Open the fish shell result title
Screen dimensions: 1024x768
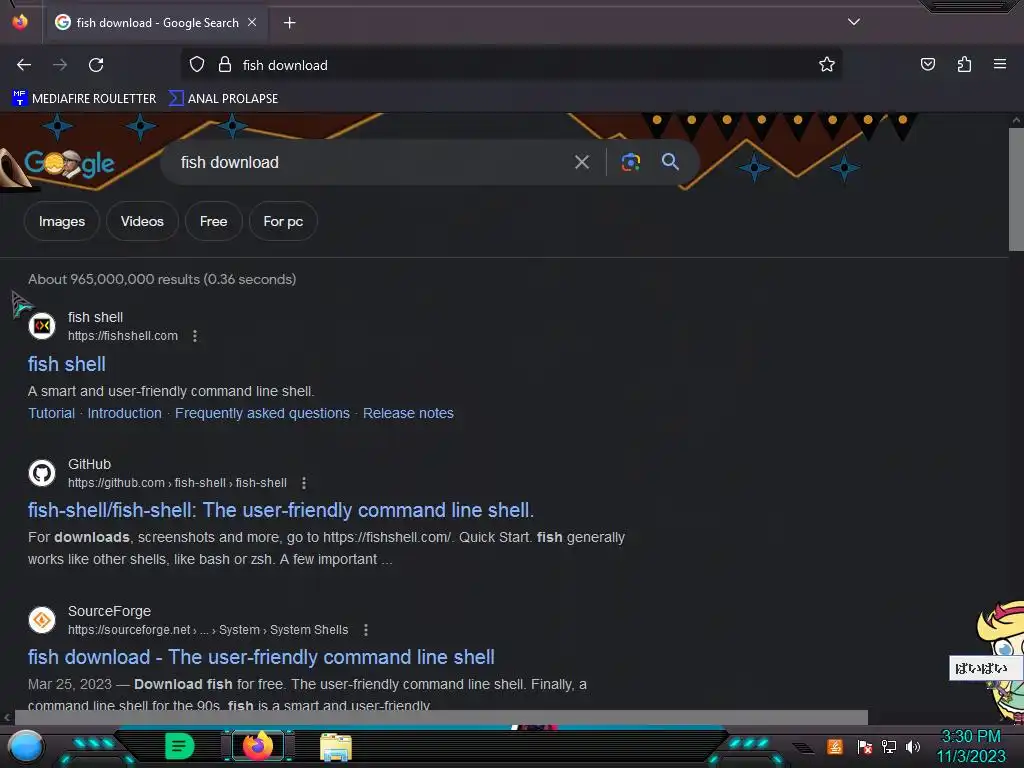click(x=67, y=364)
